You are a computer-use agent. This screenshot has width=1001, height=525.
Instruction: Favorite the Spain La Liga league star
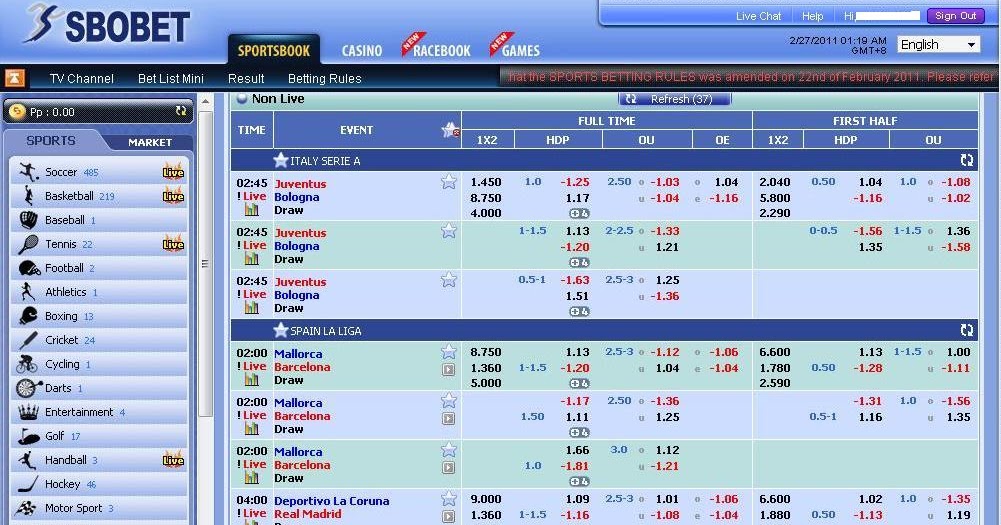pos(281,330)
